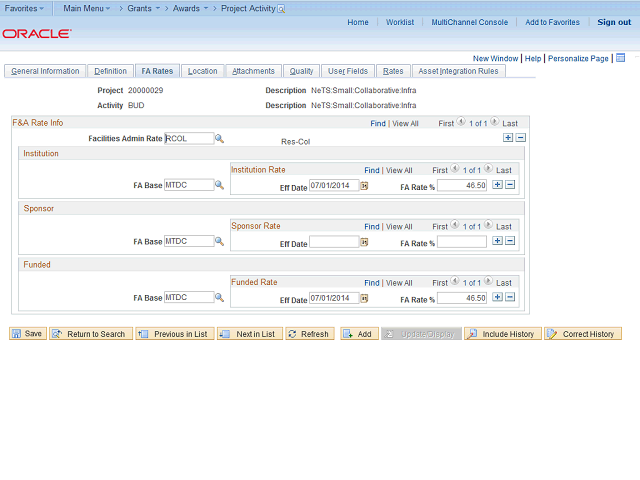Screen dimensions: 640x480
Task: Open calendar for Institution Rate Eff Date
Action: (x=364, y=186)
